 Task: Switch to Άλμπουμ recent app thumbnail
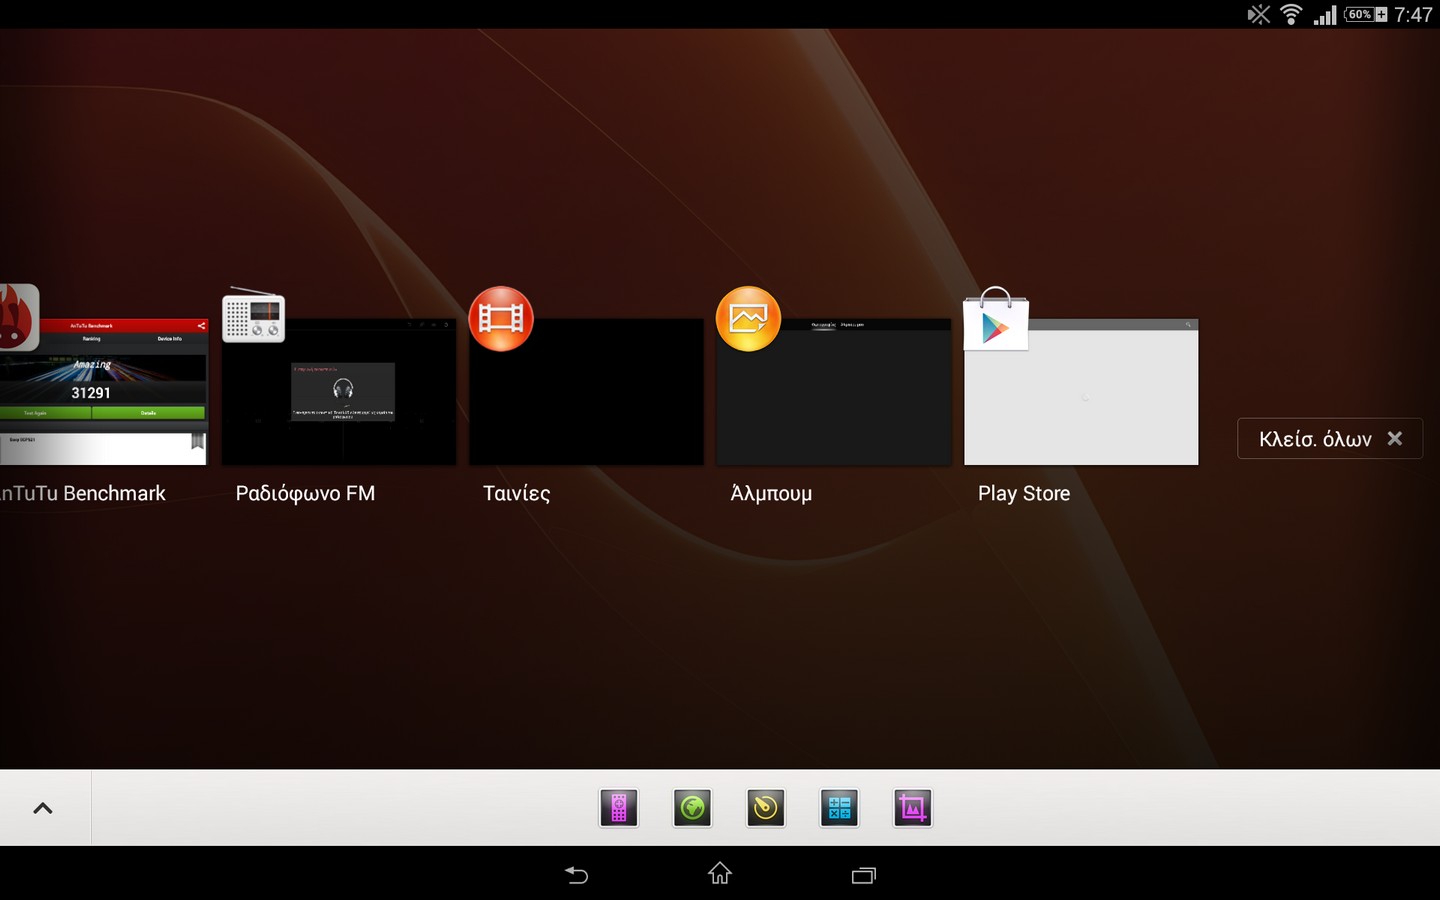coord(834,392)
